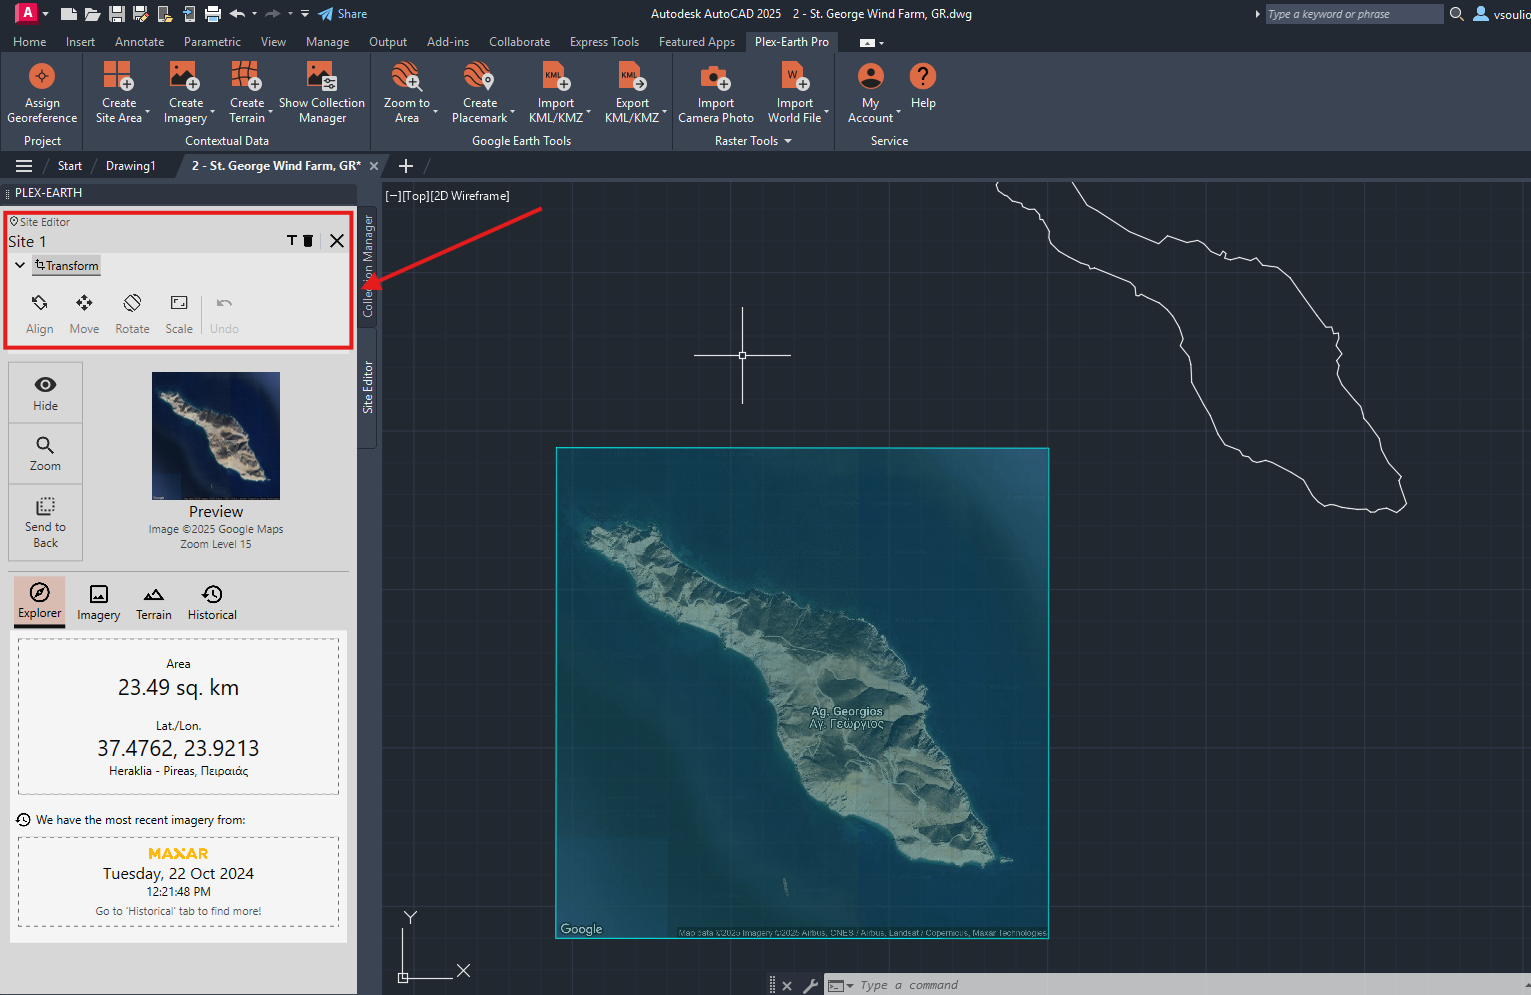Click the command line input field
Viewport: 1531px width, 995px height.
pos(1190,985)
